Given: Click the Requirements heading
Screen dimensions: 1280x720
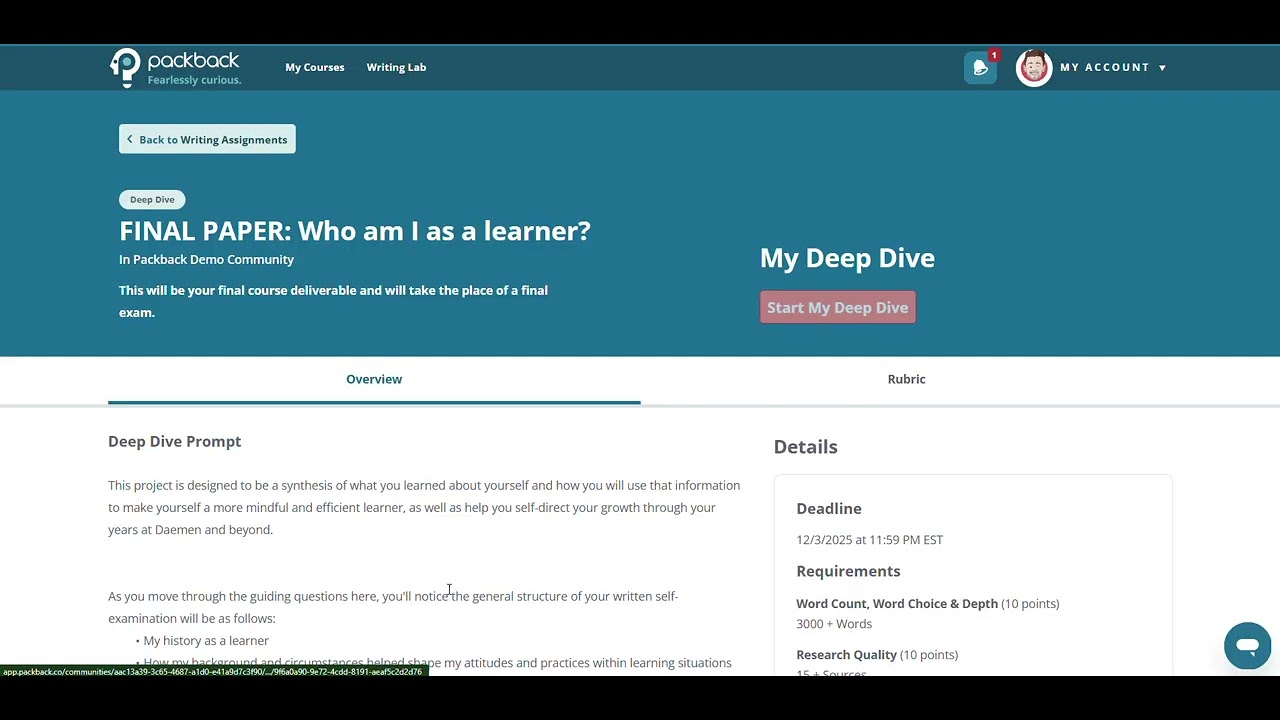Looking at the screenshot, I should (x=848, y=571).
